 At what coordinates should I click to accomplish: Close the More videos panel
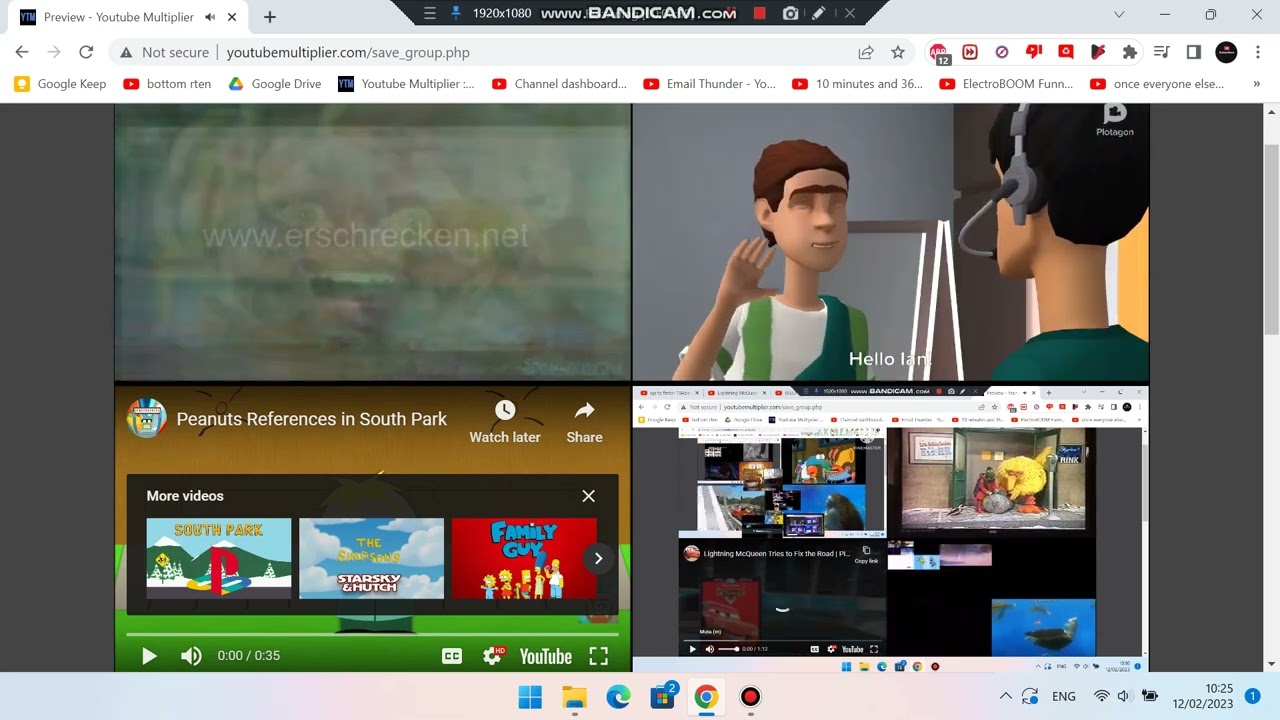[x=588, y=496]
